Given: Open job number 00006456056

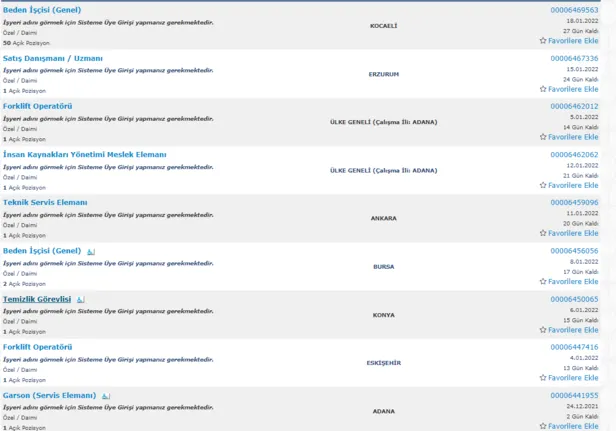Looking at the screenshot, I should 574,251.
